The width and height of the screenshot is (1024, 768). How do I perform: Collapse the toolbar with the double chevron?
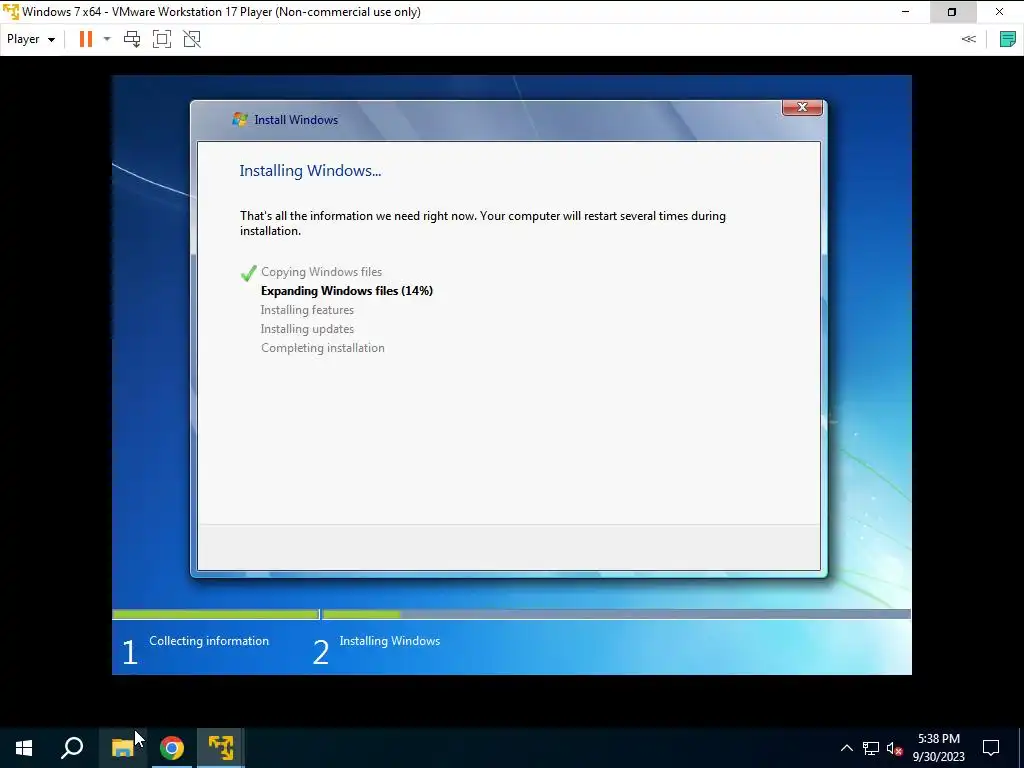pyautogui.click(x=968, y=39)
